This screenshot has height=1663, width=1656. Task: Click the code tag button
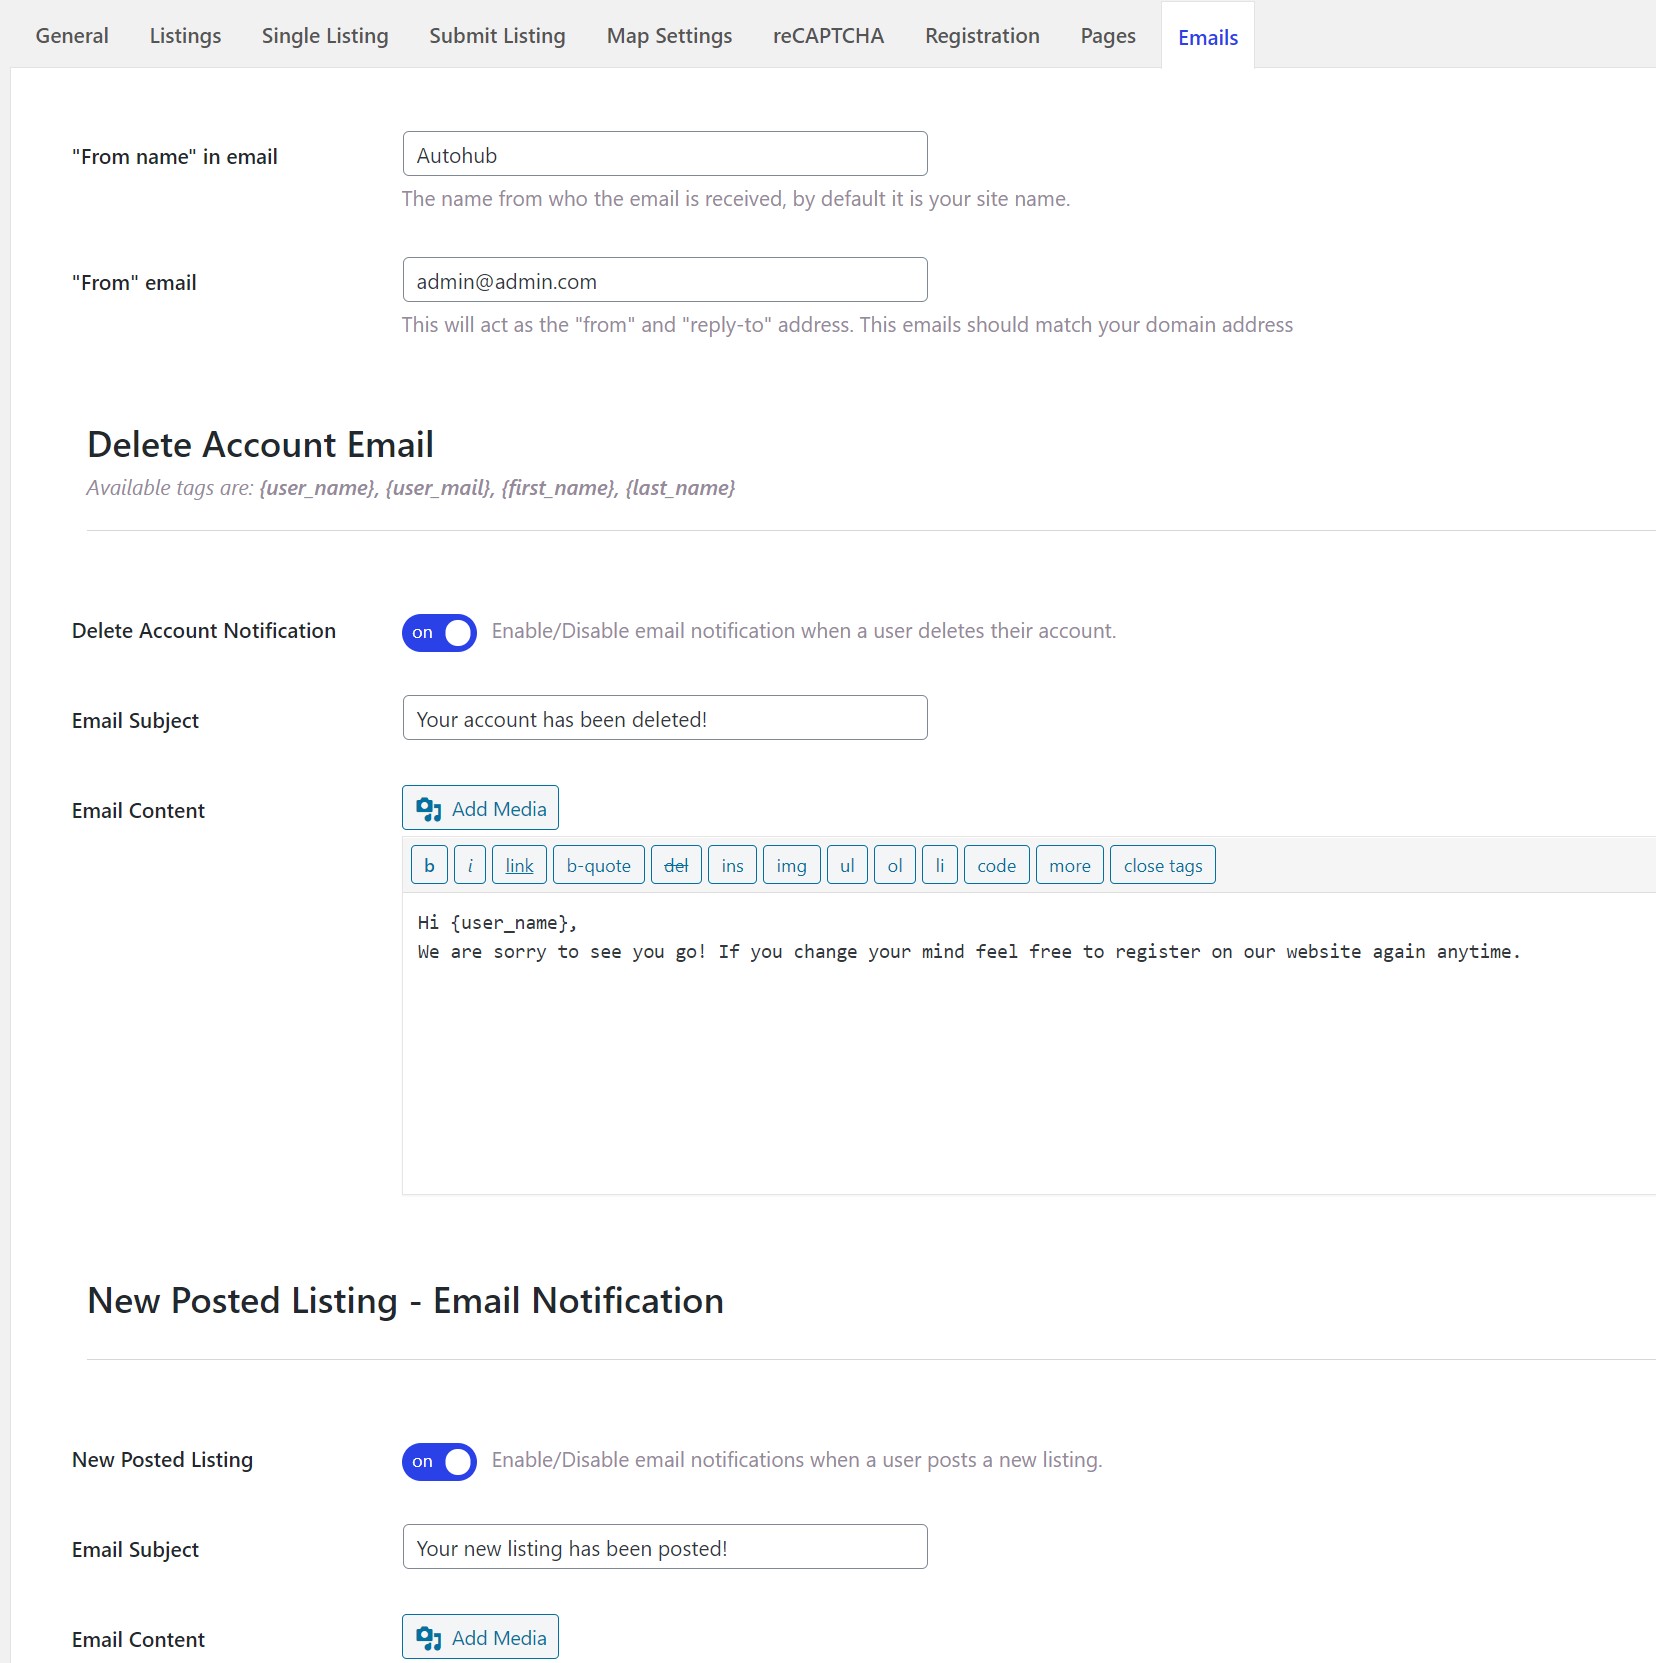click(996, 865)
